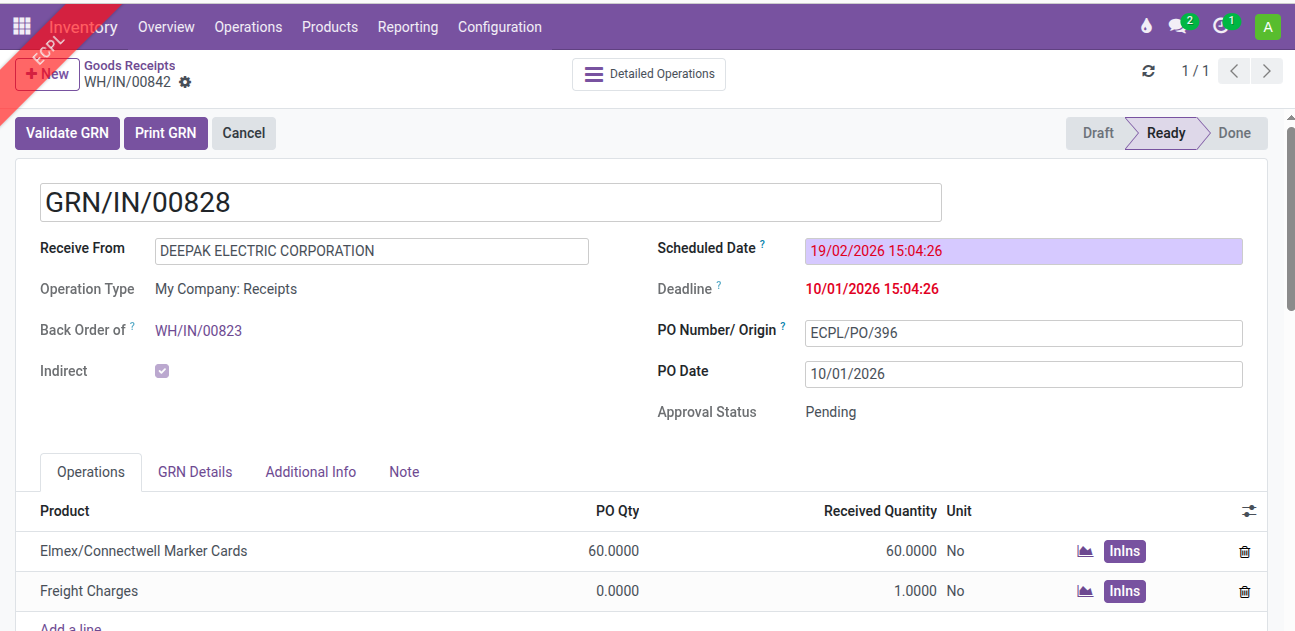Screen dimensions: 1295x631
Task: Open back order link WH/IN/00823
Action: [198, 330]
